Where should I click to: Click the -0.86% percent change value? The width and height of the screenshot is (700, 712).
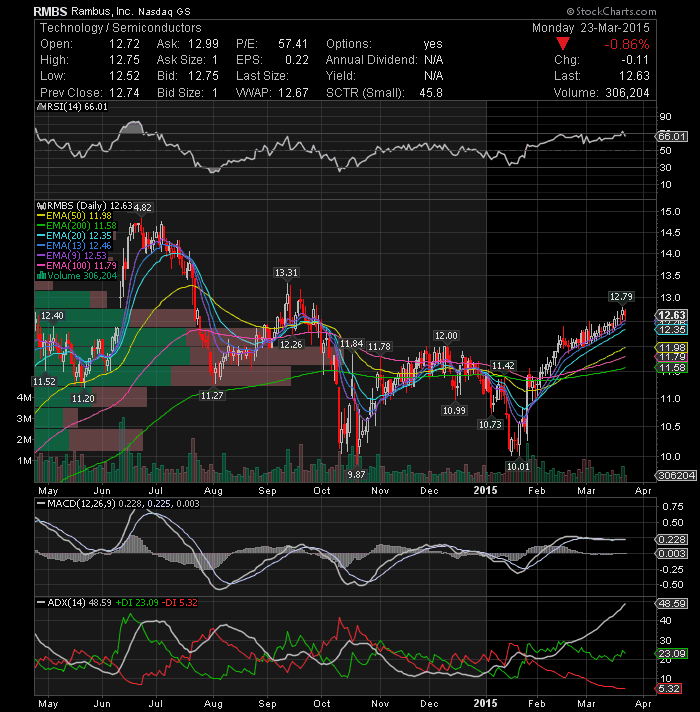[626, 44]
